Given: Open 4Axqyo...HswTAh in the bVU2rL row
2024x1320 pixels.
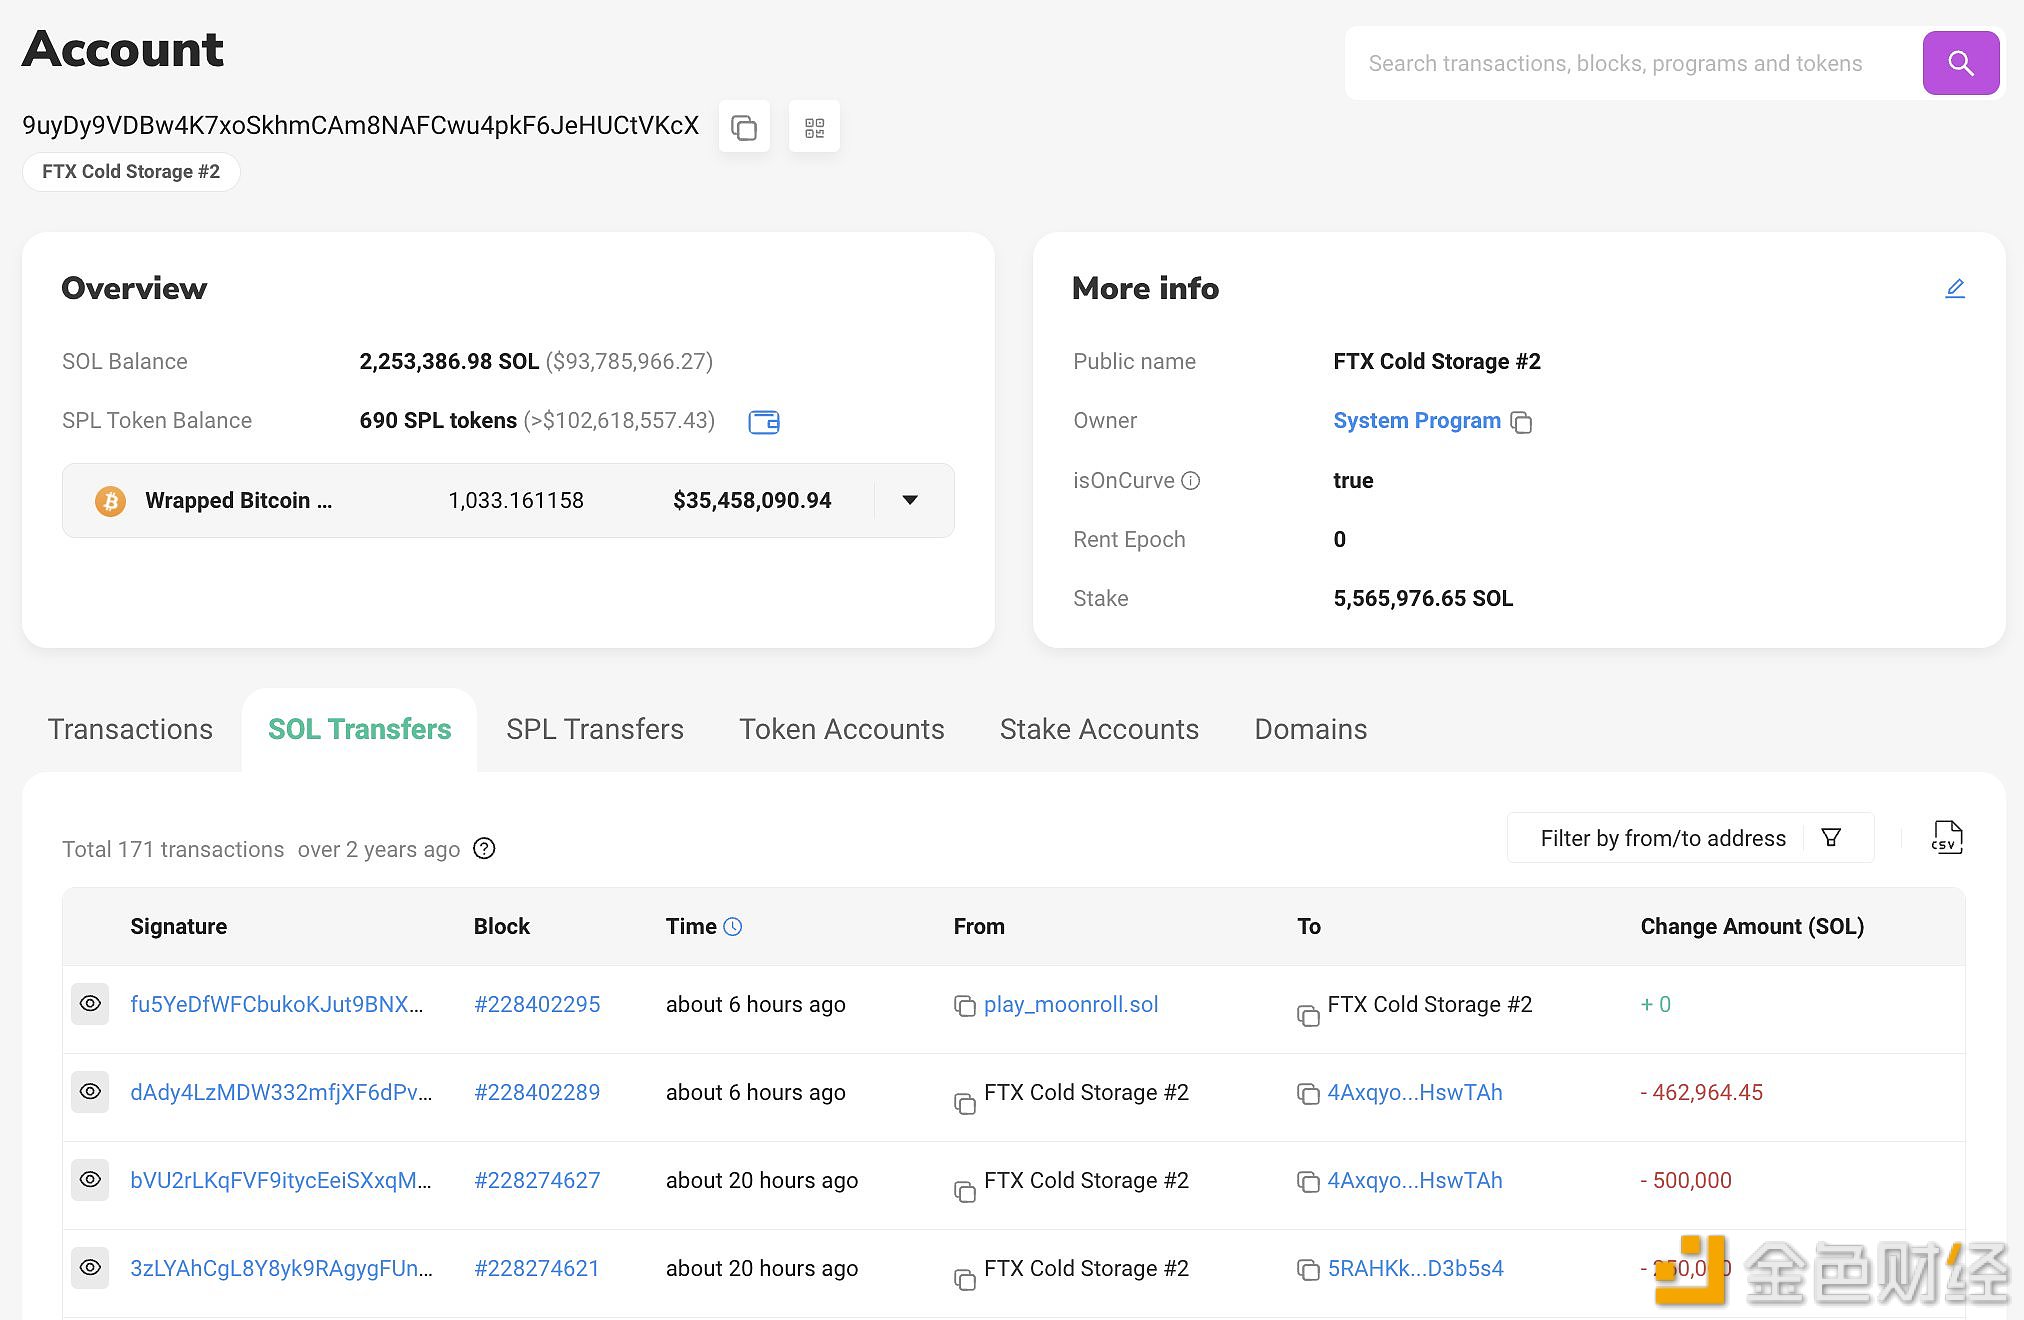Looking at the screenshot, I should click(1415, 1180).
